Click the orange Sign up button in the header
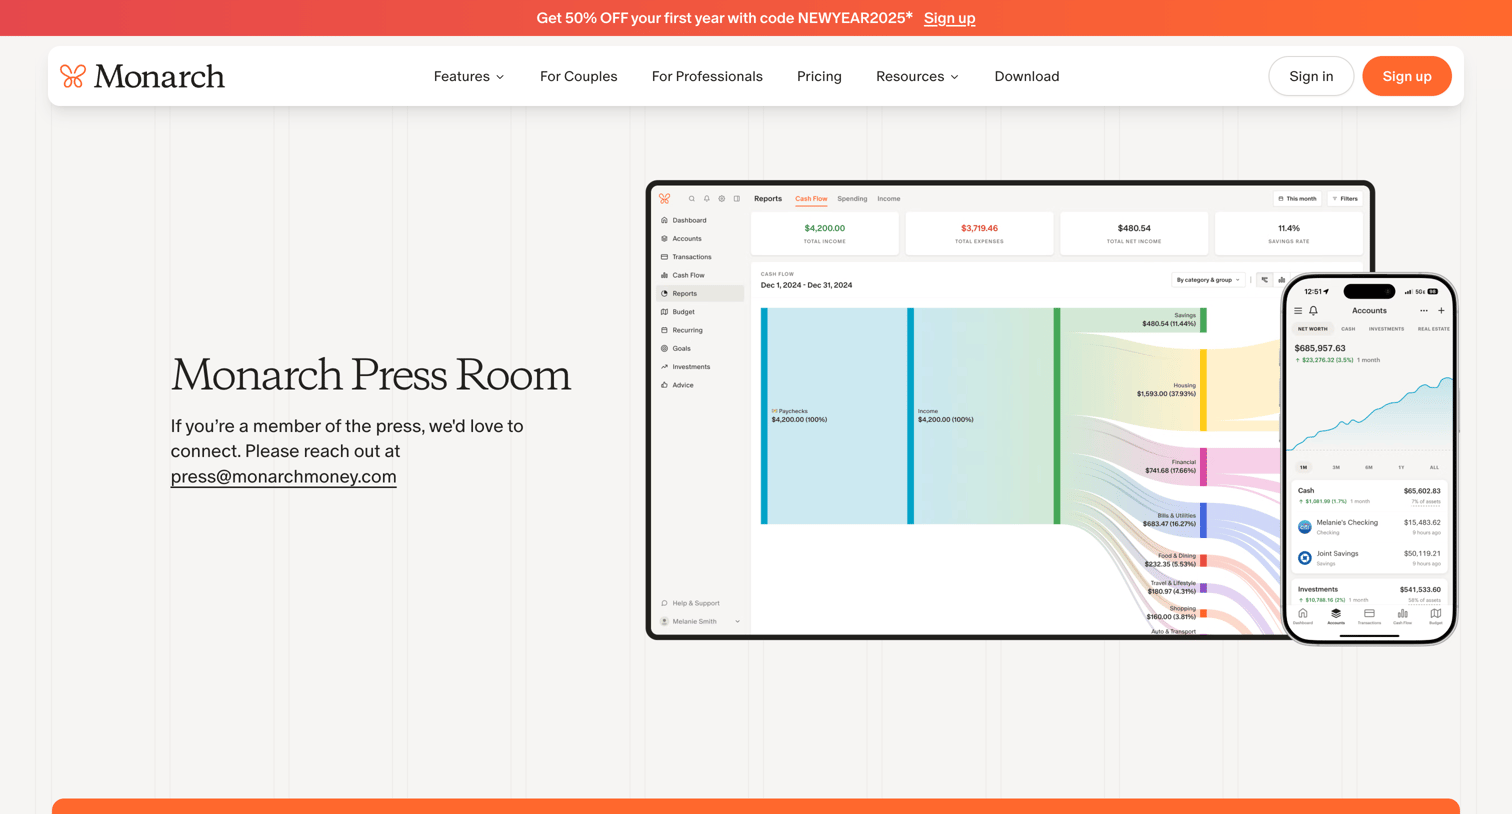This screenshot has width=1512, height=814. tap(1407, 76)
